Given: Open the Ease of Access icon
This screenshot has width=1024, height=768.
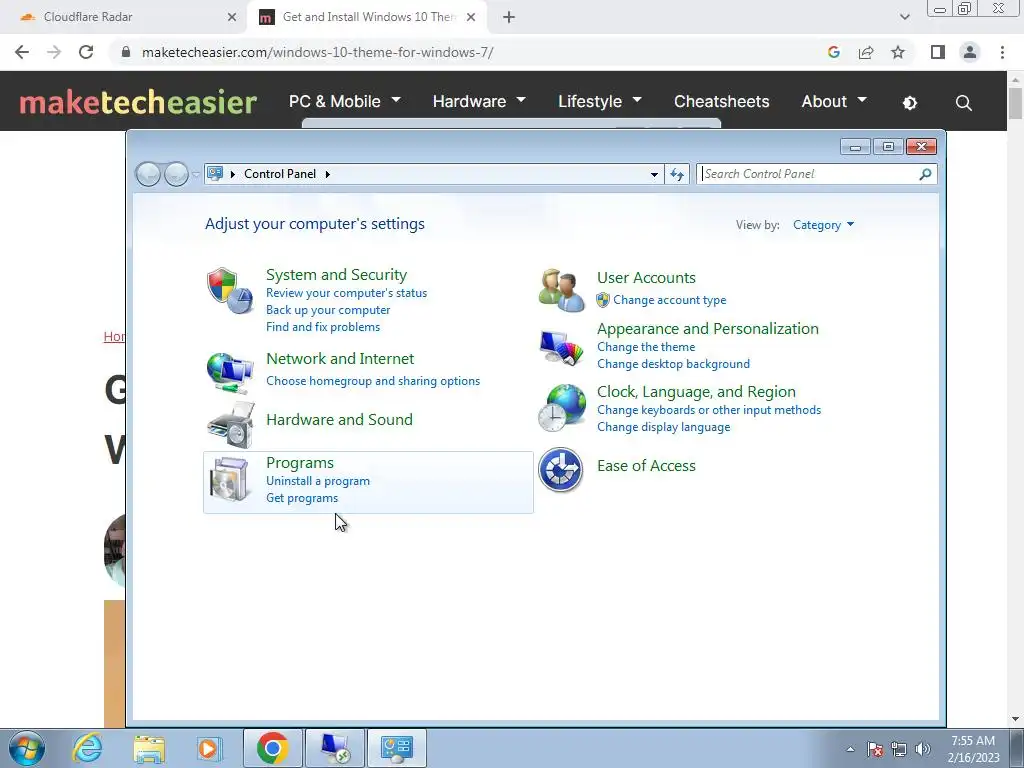Looking at the screenshot, I should pyautogui.click(x=560, y=470).
